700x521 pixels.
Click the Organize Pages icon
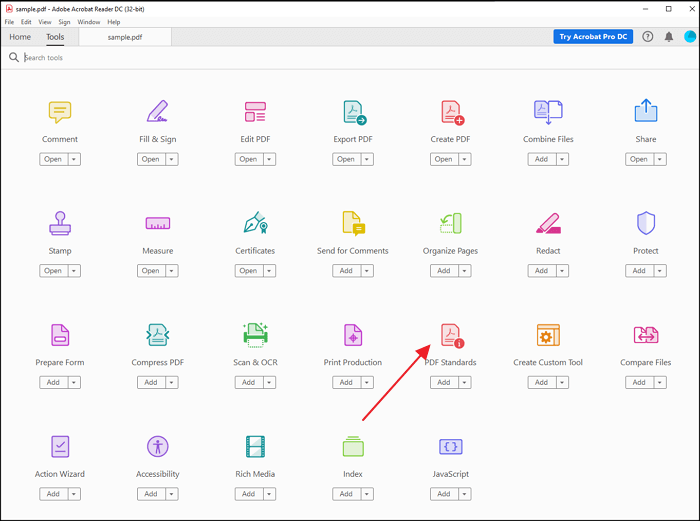click(451, 223)
